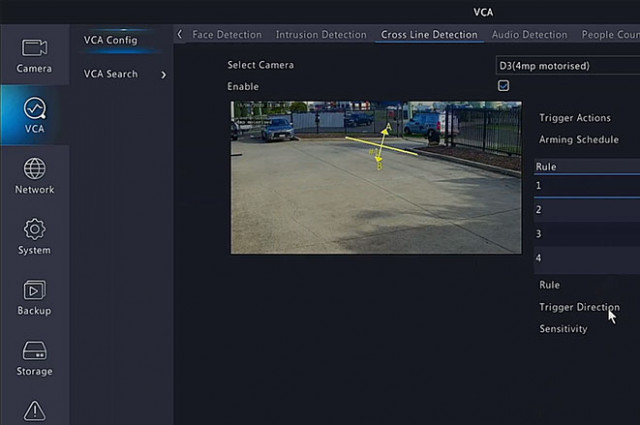
Task: Select VCA Config menu item
Action: click(x=110, y=40)
